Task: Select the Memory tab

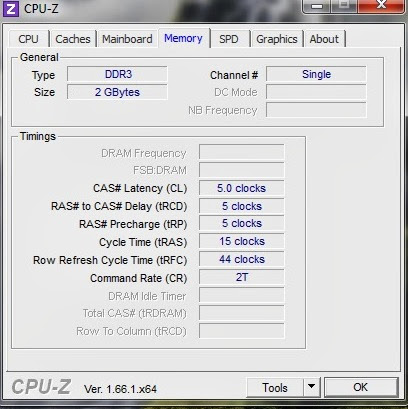Action: tap(184, 38)
